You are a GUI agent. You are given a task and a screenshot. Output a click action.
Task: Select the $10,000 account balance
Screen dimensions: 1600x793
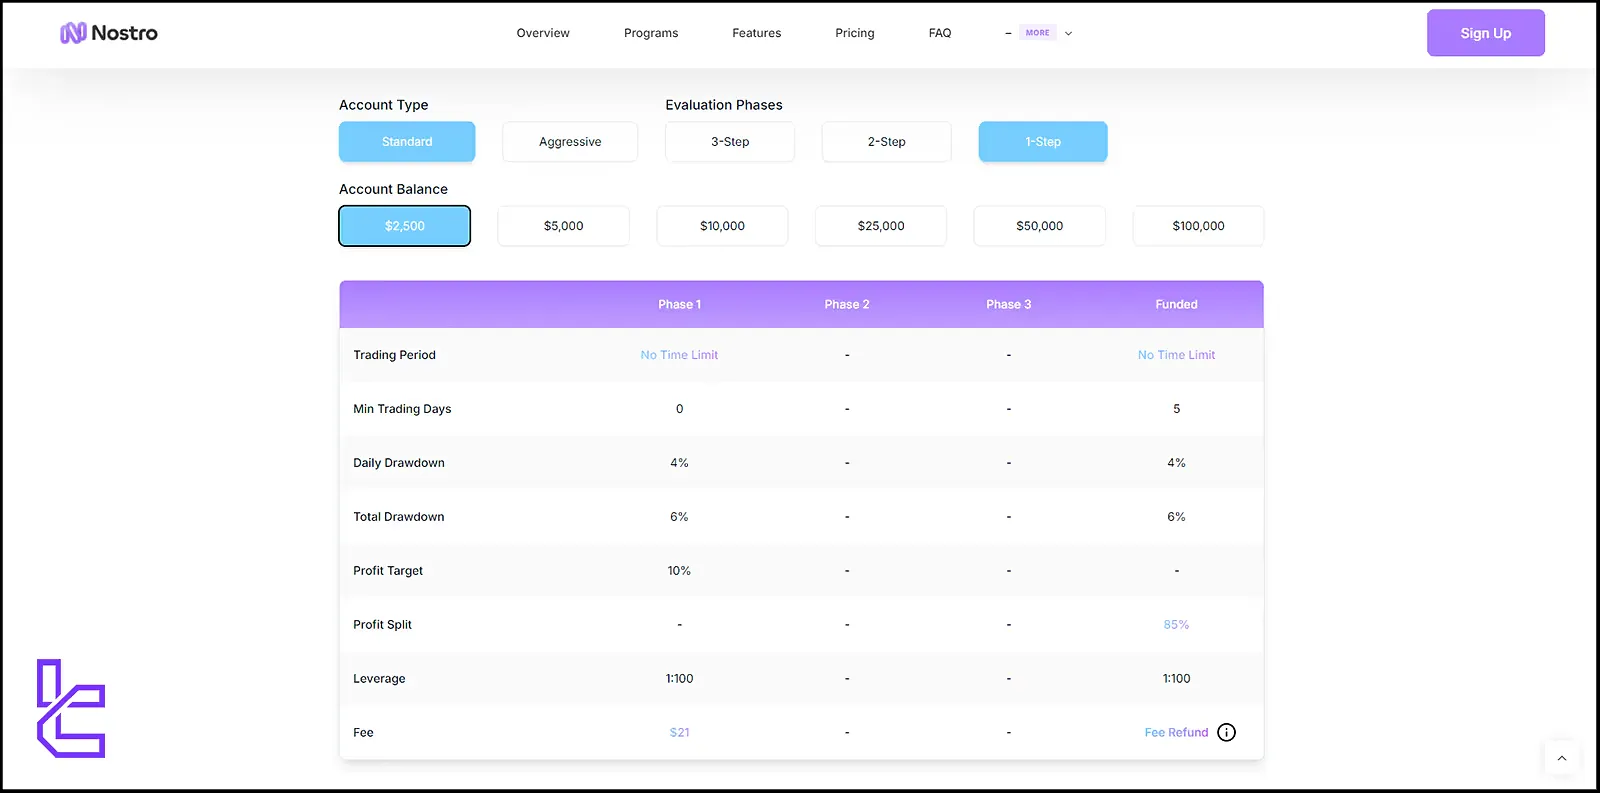(x=722, y=226)
